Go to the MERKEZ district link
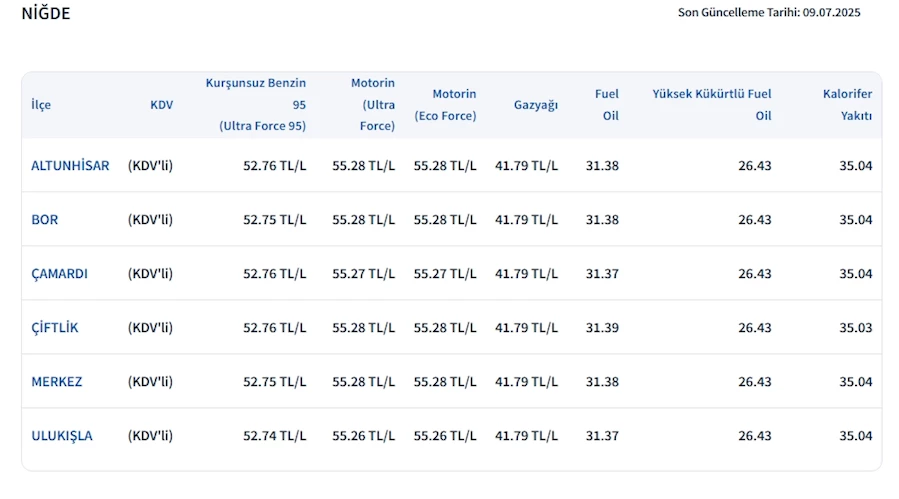 [57, 381]
